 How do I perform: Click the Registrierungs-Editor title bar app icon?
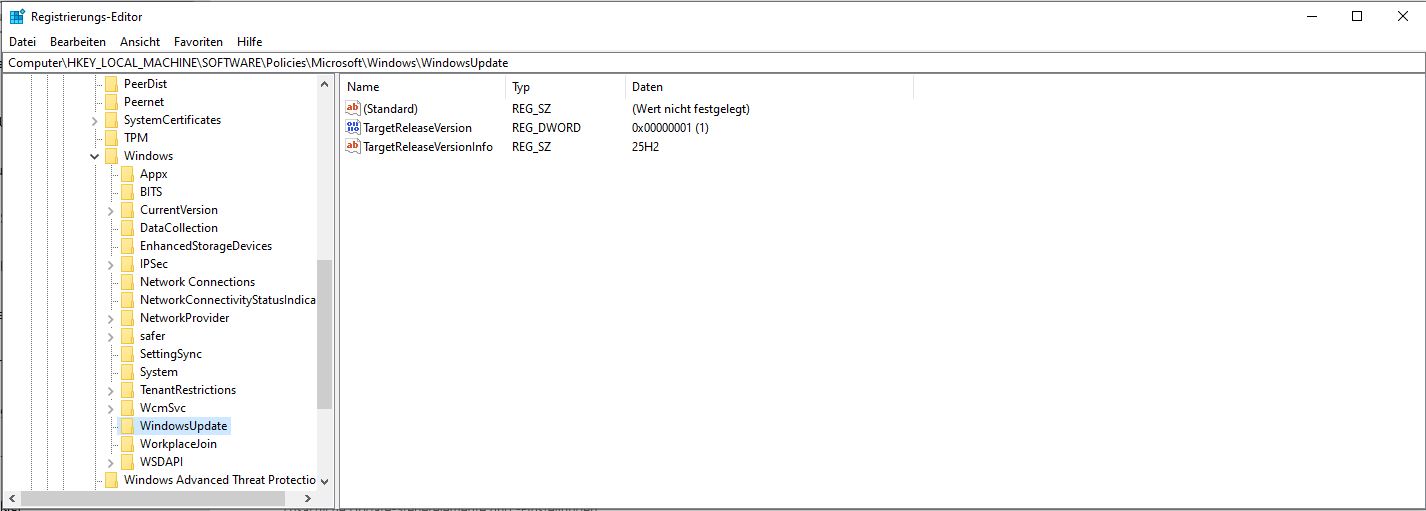click(x=17, y=16)
